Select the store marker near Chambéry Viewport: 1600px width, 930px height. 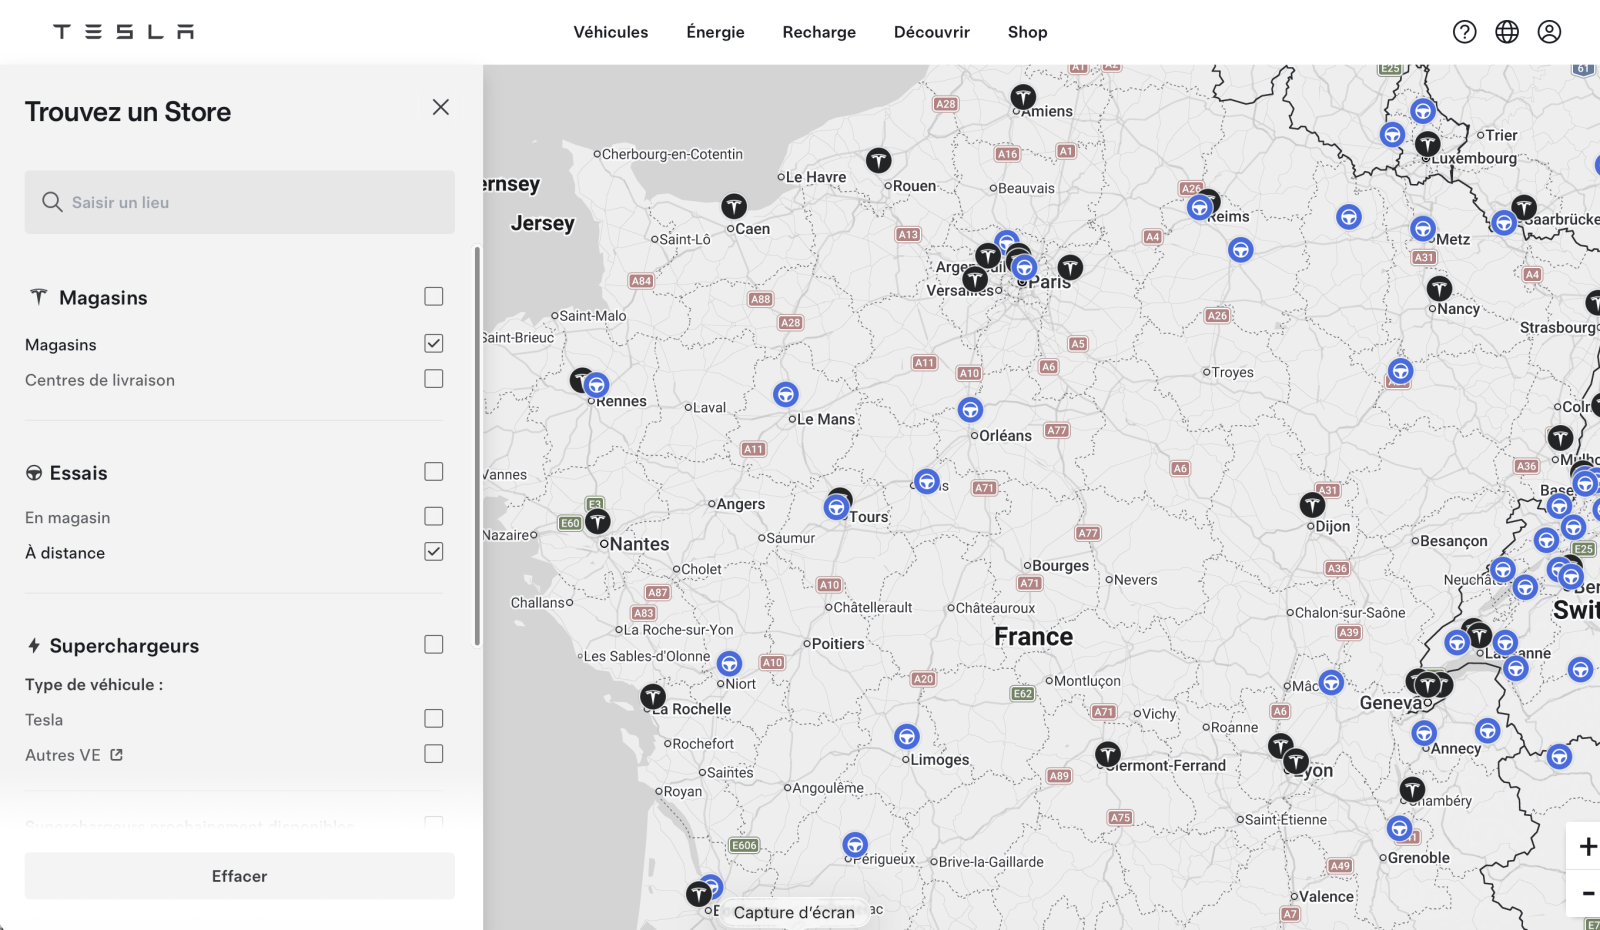coord(1412,789)
